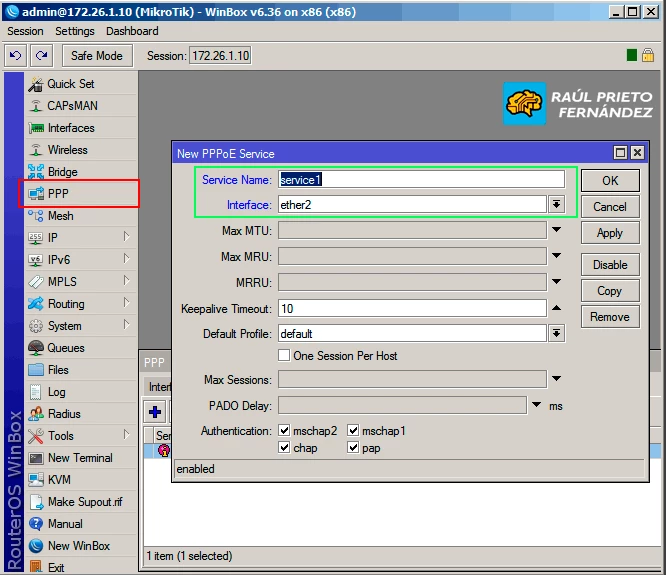Click the undo arrow toolbar button
666x575 pixels.
[x=16, y=56]
